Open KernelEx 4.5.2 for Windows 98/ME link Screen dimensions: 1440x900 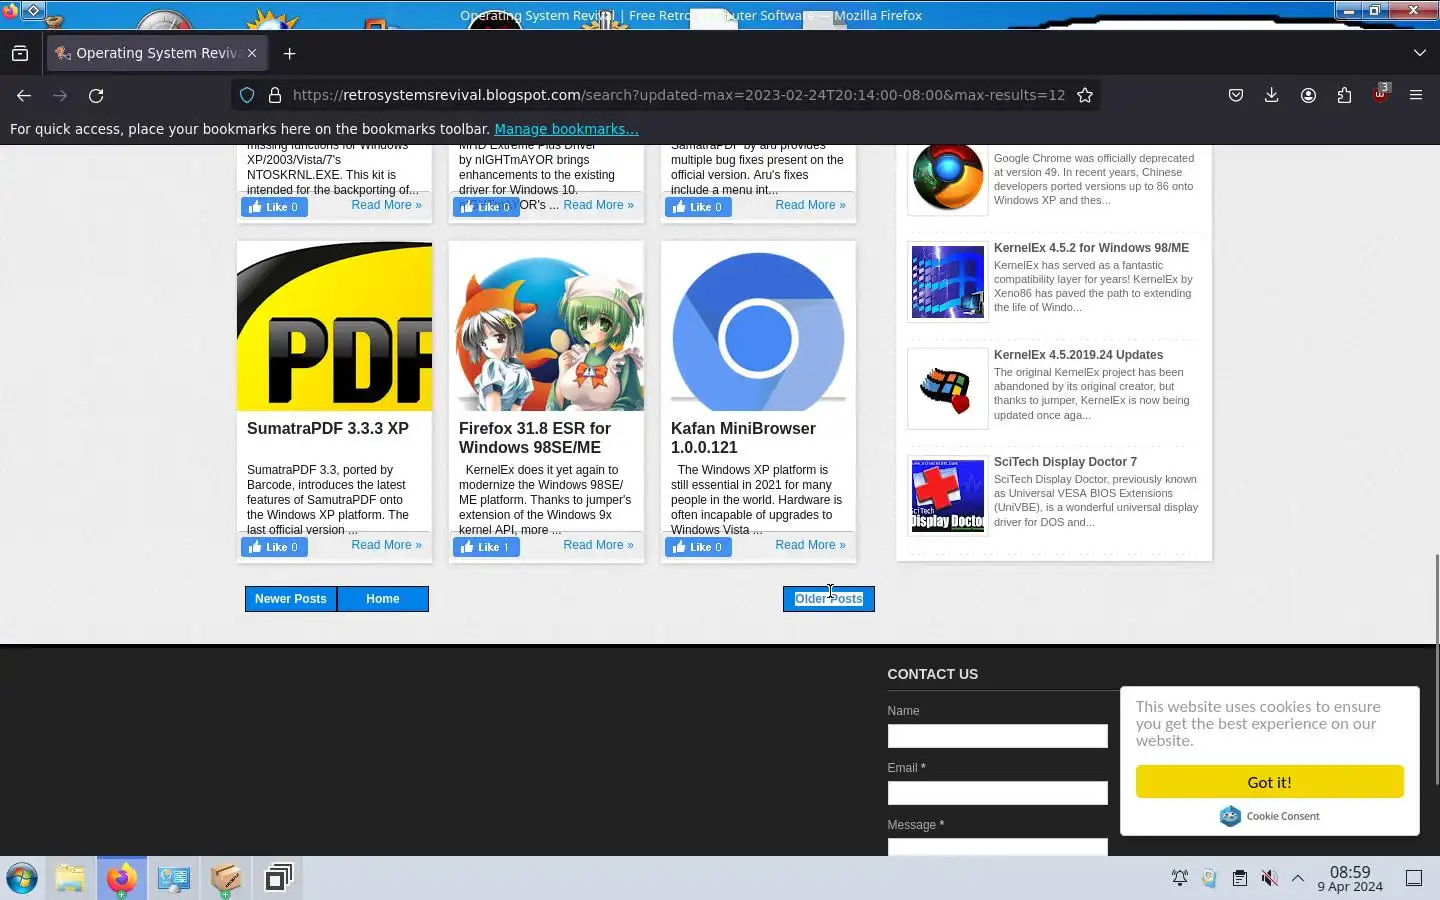coord(1091,248)
